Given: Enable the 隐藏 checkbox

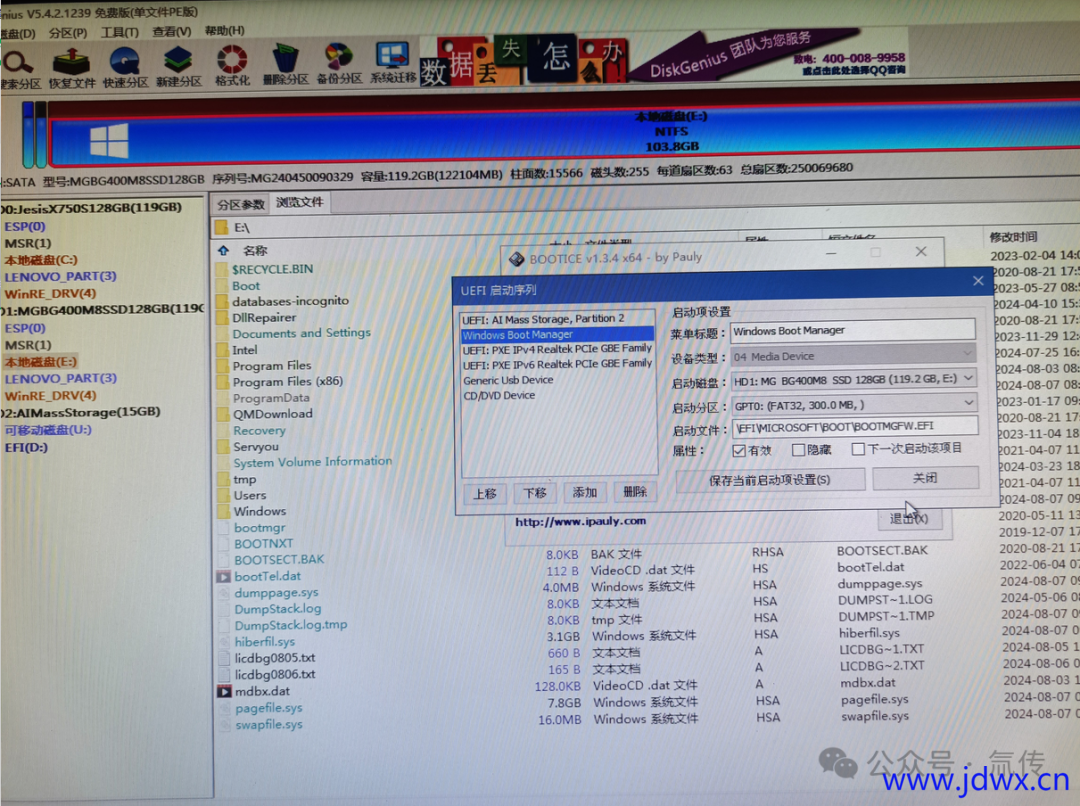Looking at the screenshot, I should pyautogui.click(x=799, y=450).
